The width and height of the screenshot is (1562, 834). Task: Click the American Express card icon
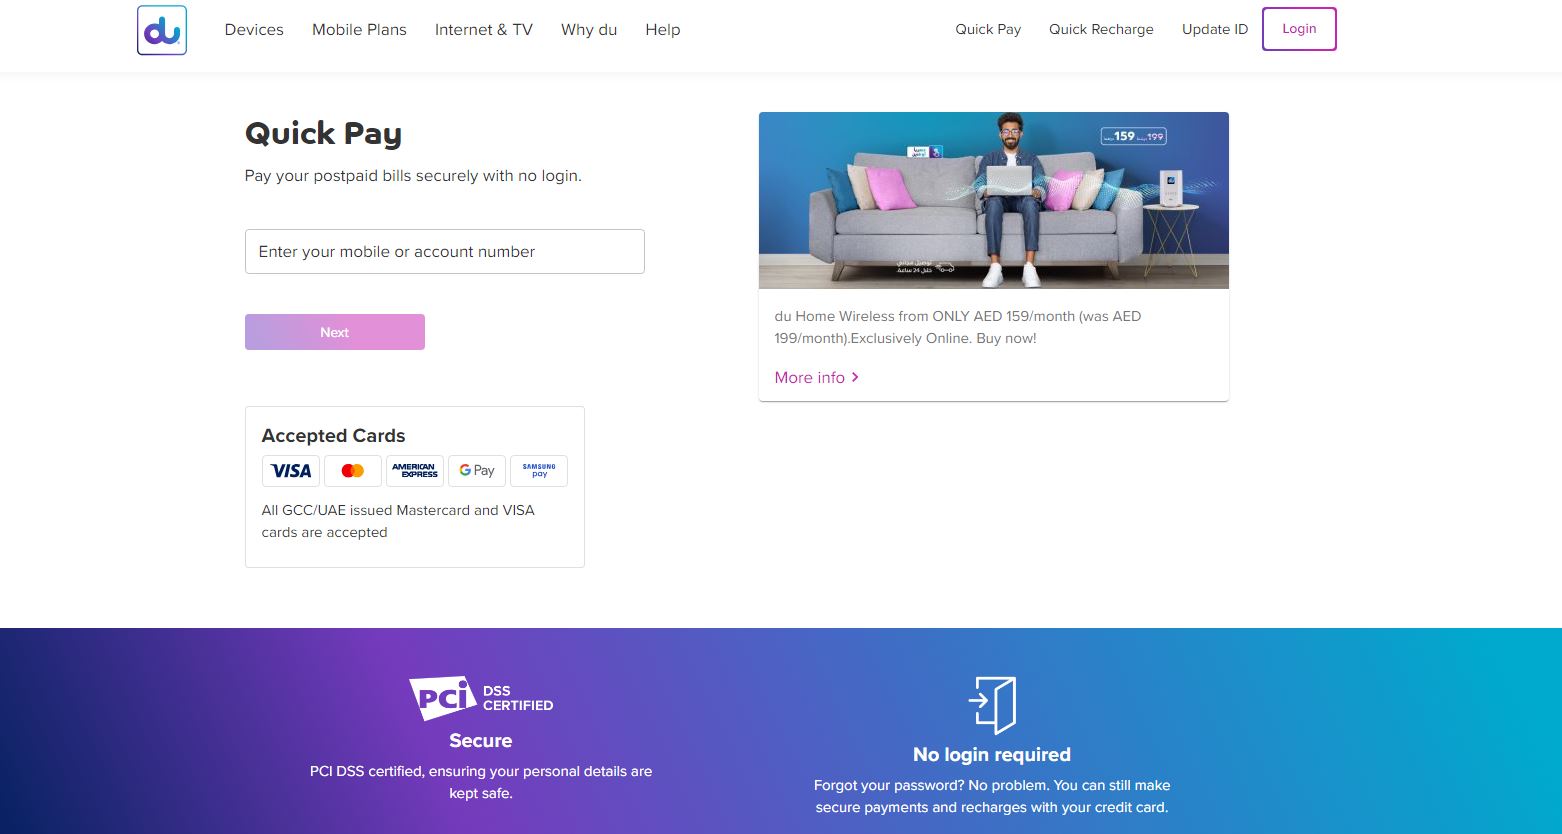click(x=415, y=471)
